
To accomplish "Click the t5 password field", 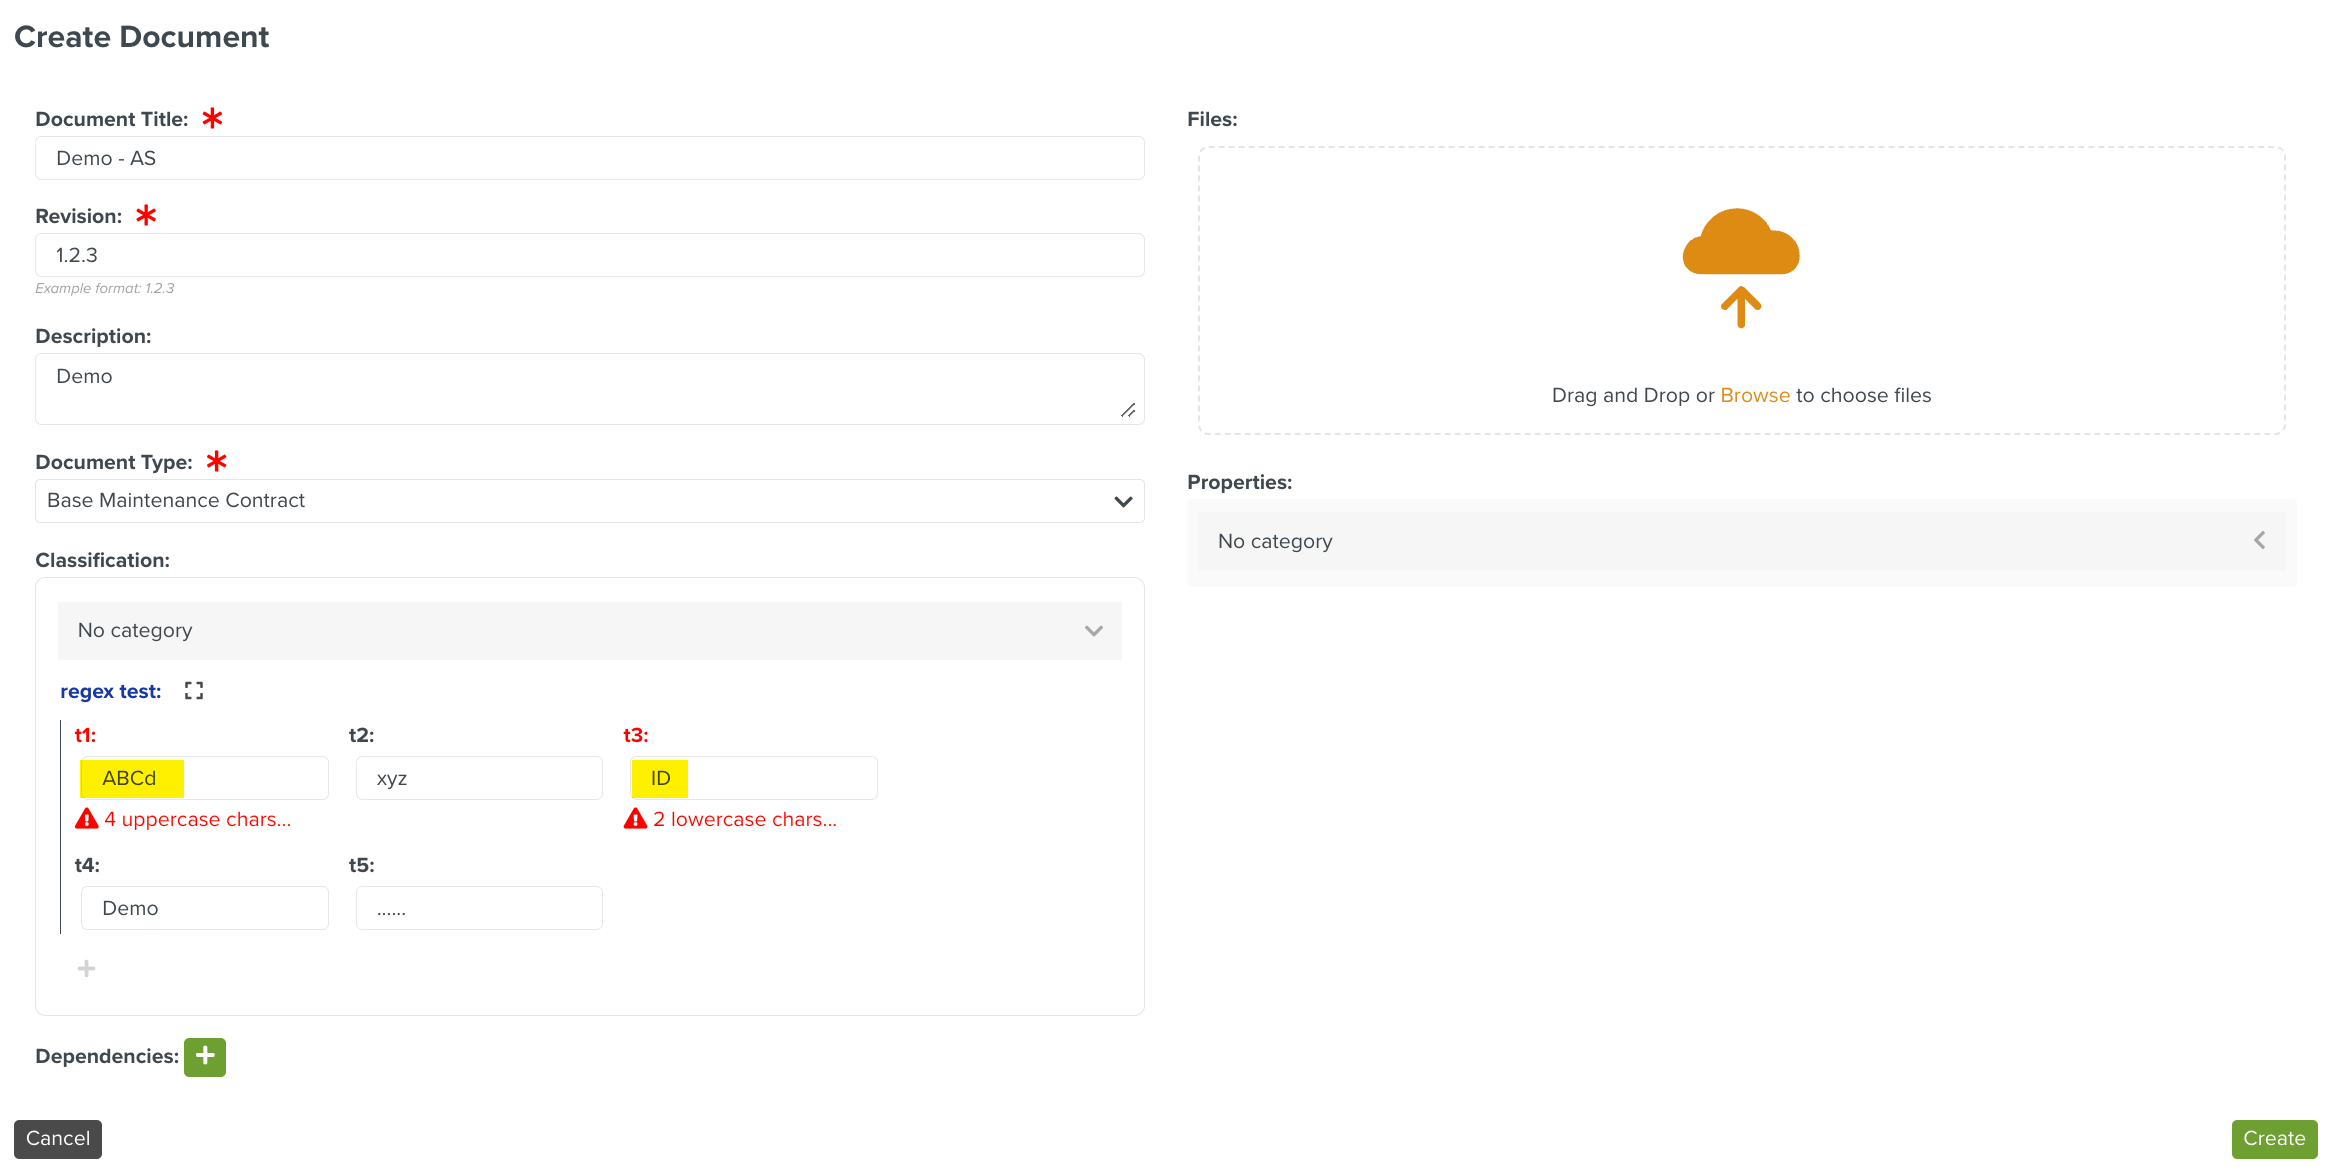I will (x=479, y=908).
